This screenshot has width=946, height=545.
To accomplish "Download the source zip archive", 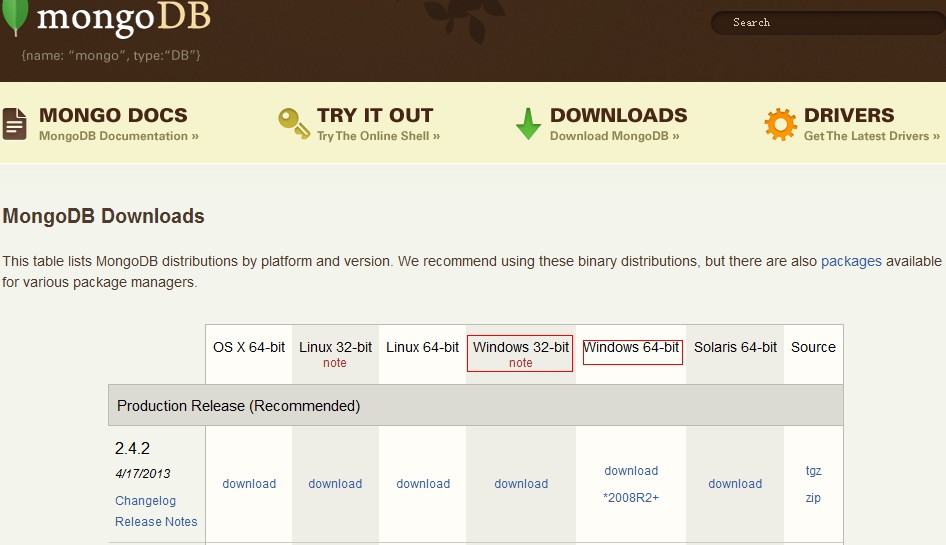I will point(813,498).
